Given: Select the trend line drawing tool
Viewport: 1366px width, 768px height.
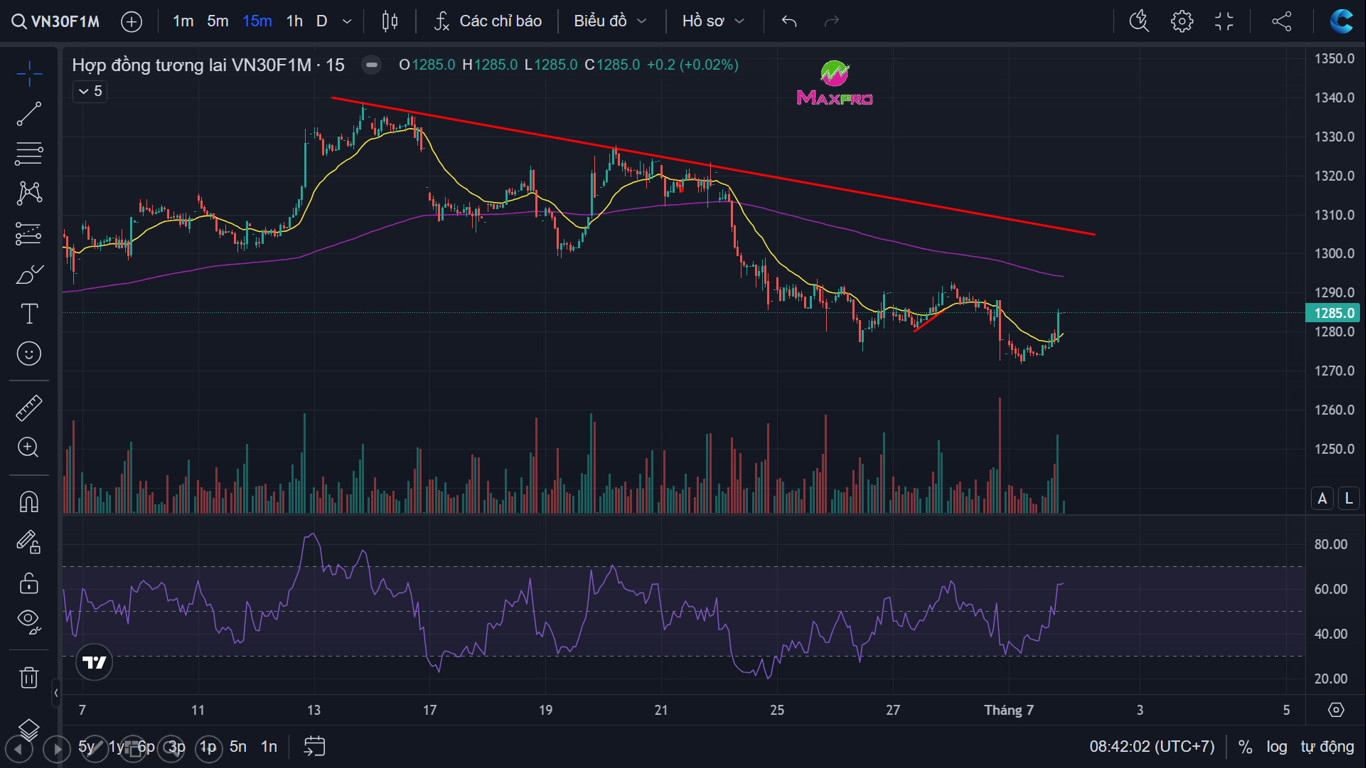Looking at the screenshot, I should 29,114.
